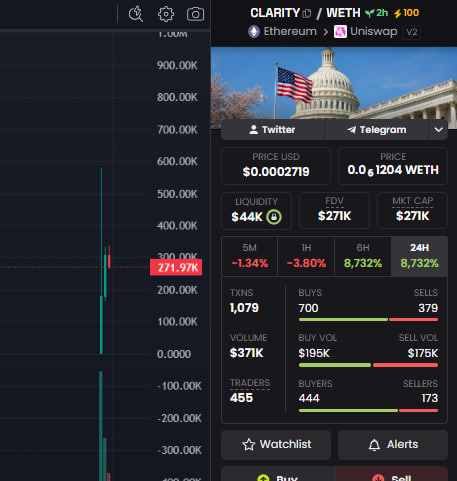Click the BUY VOL $195K value
This screenshot has height=481, width=457.
click(314, 353)
